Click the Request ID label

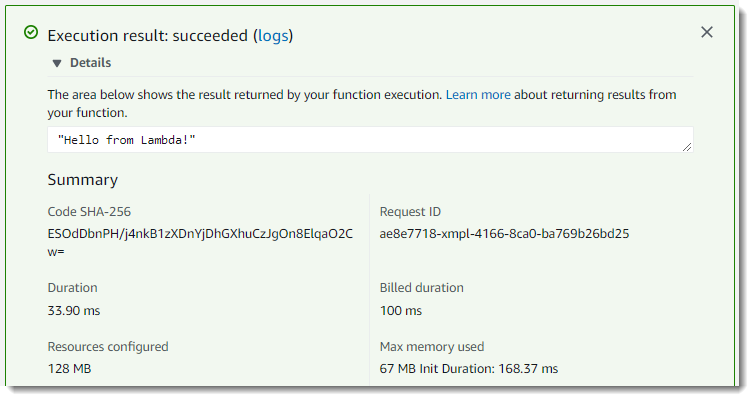tap(410, 212)
